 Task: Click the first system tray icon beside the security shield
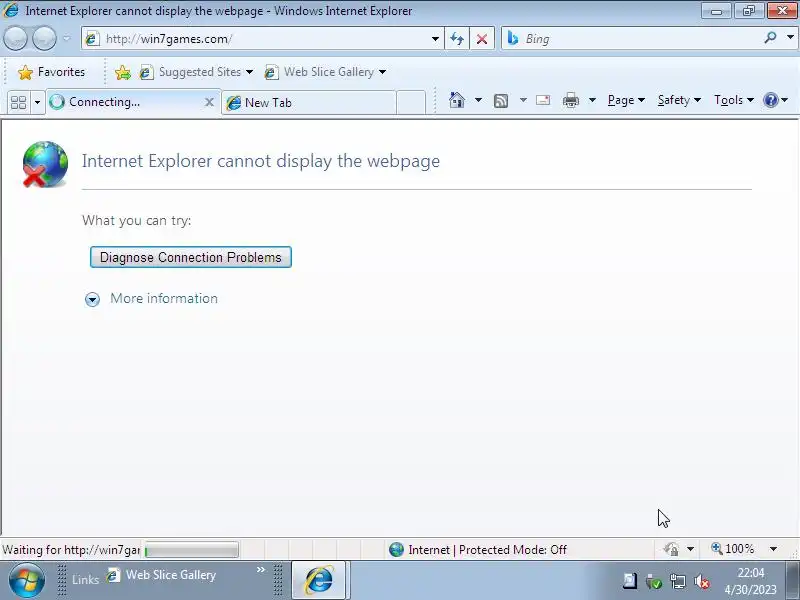[x=630, y=581]
